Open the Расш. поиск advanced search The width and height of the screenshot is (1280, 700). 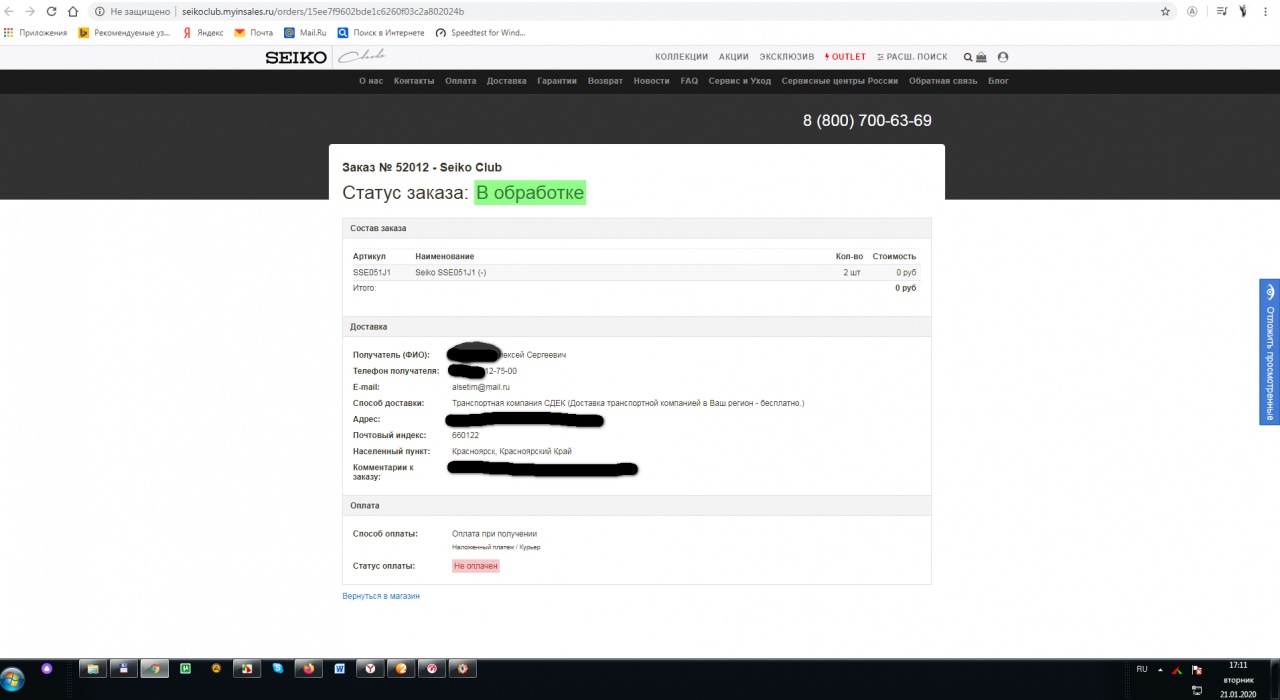coord(912,57)
